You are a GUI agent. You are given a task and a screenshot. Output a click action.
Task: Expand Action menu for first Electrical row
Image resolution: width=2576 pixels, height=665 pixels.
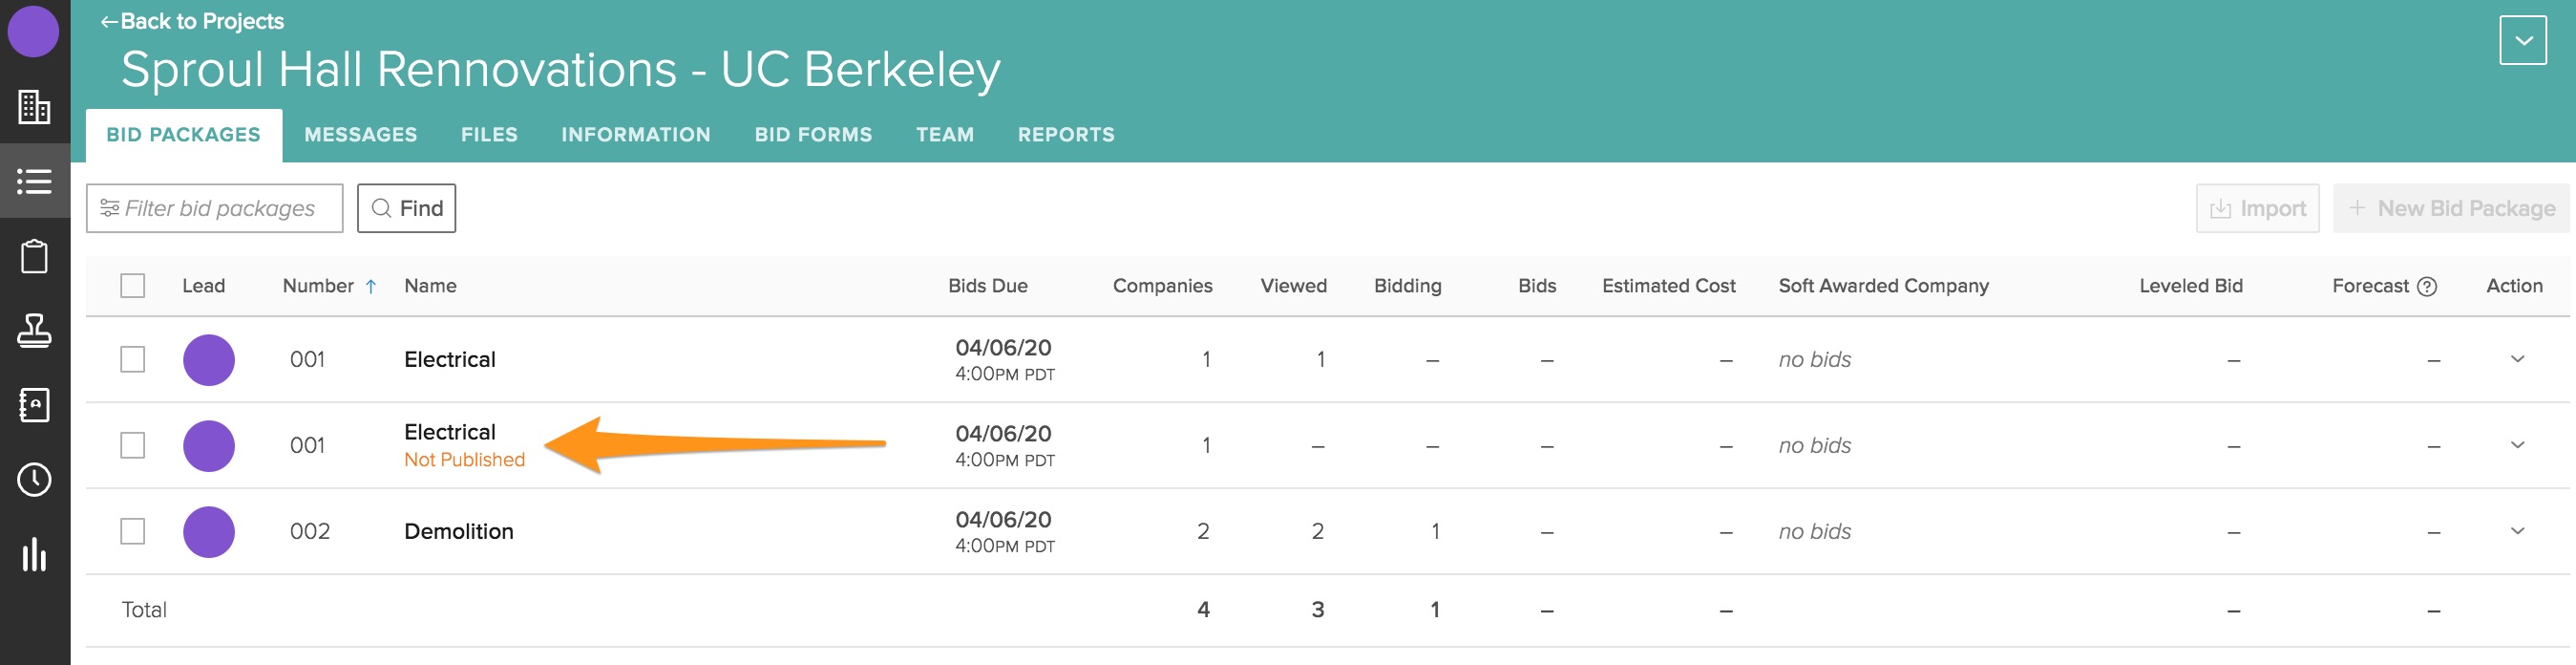2517,359
